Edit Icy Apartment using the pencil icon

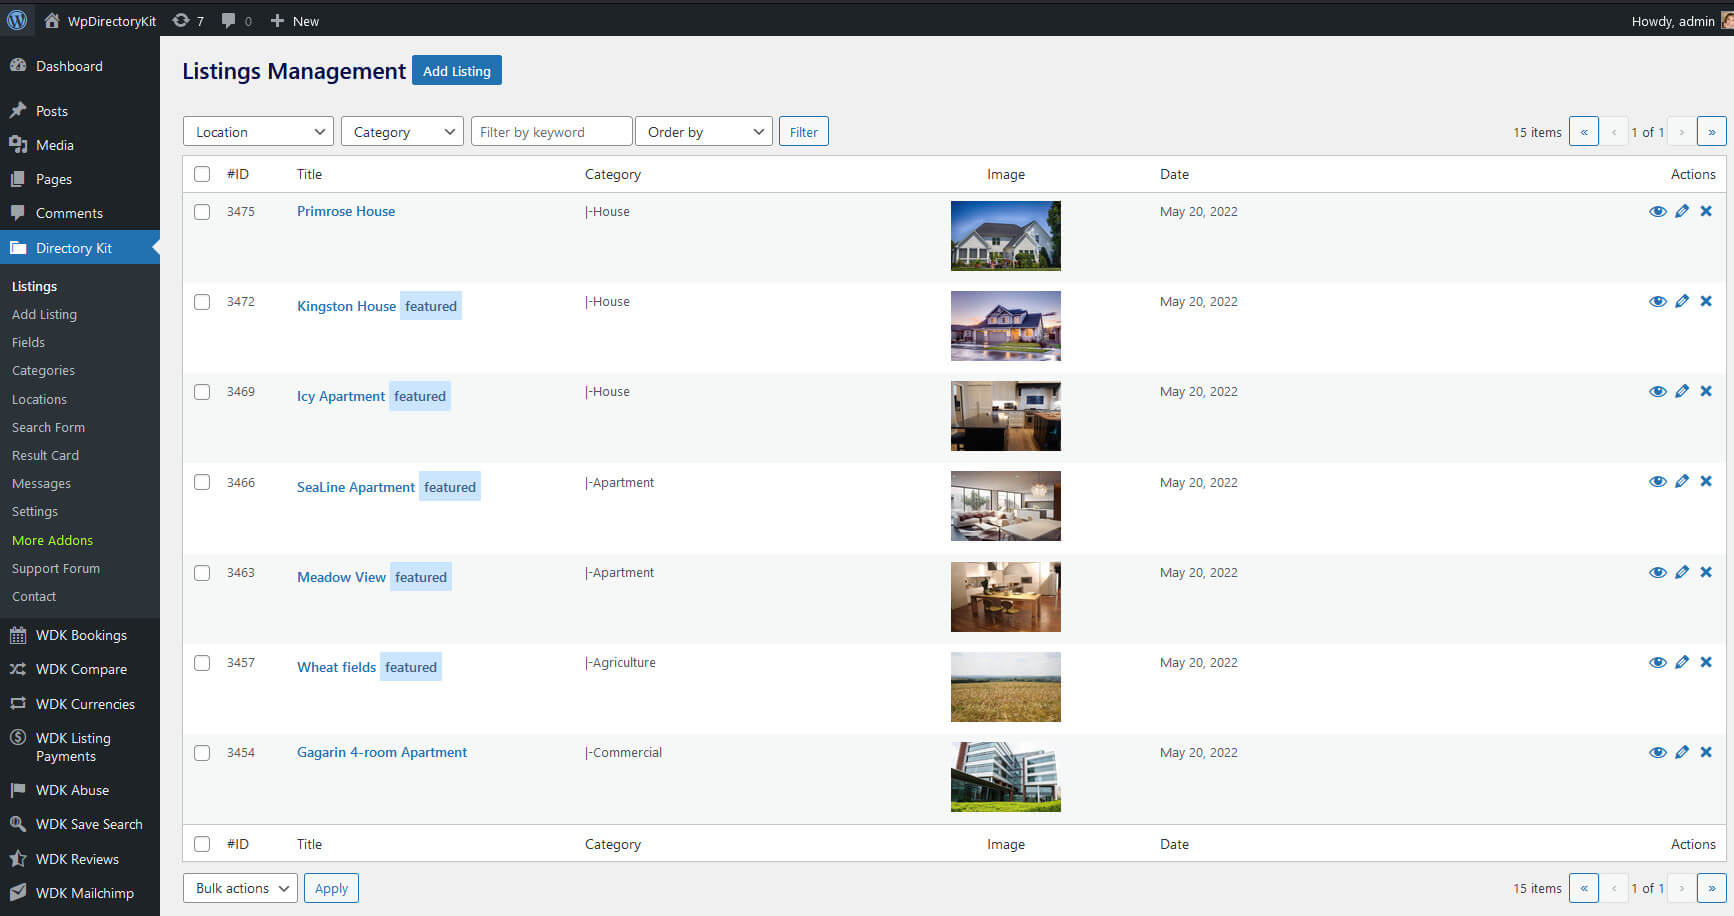[1682, 391]
